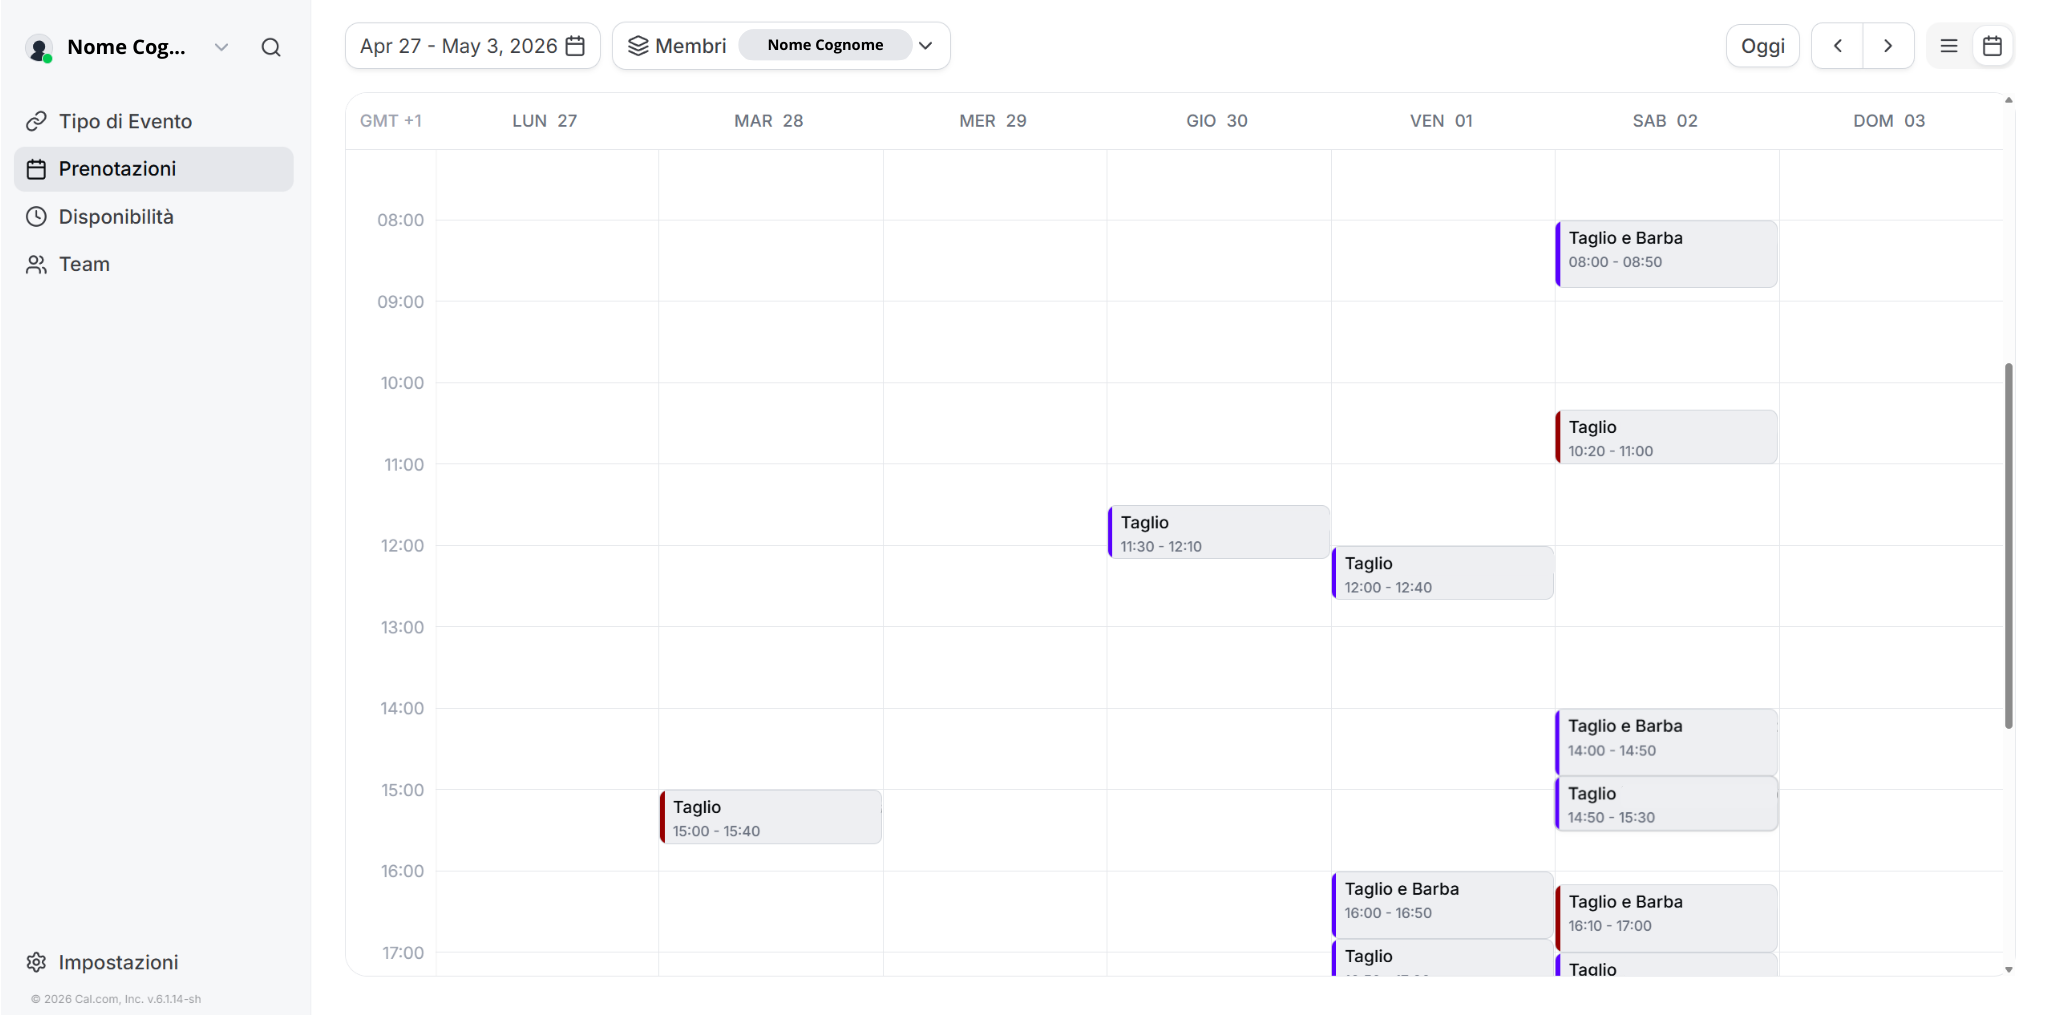Click the user avatar icon
Image resolution: width=2048 pixels, height=1015 pixels.
pyautogui.click(x=39, y=48)
